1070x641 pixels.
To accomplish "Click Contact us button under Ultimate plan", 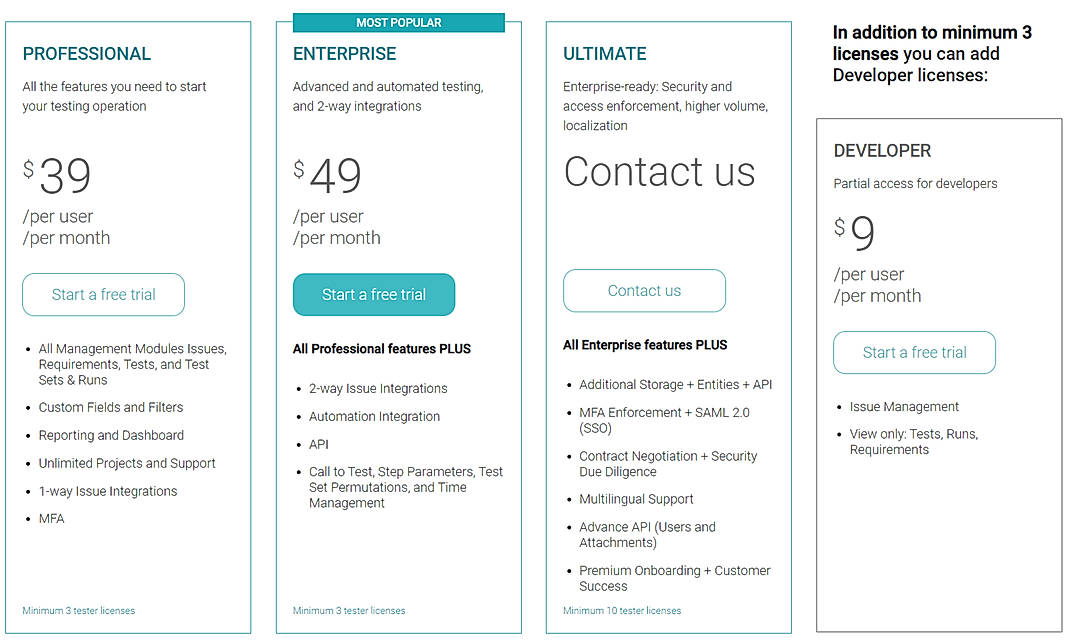I will (644, 290).
